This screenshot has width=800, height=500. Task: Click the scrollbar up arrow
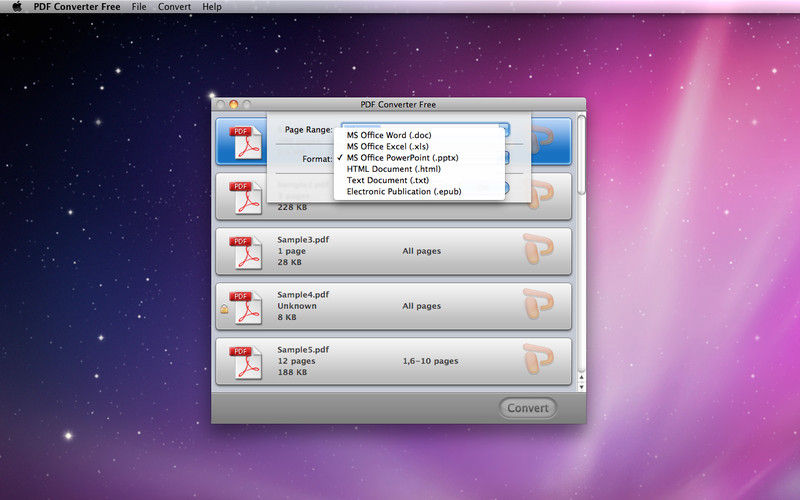pos(581,378)
